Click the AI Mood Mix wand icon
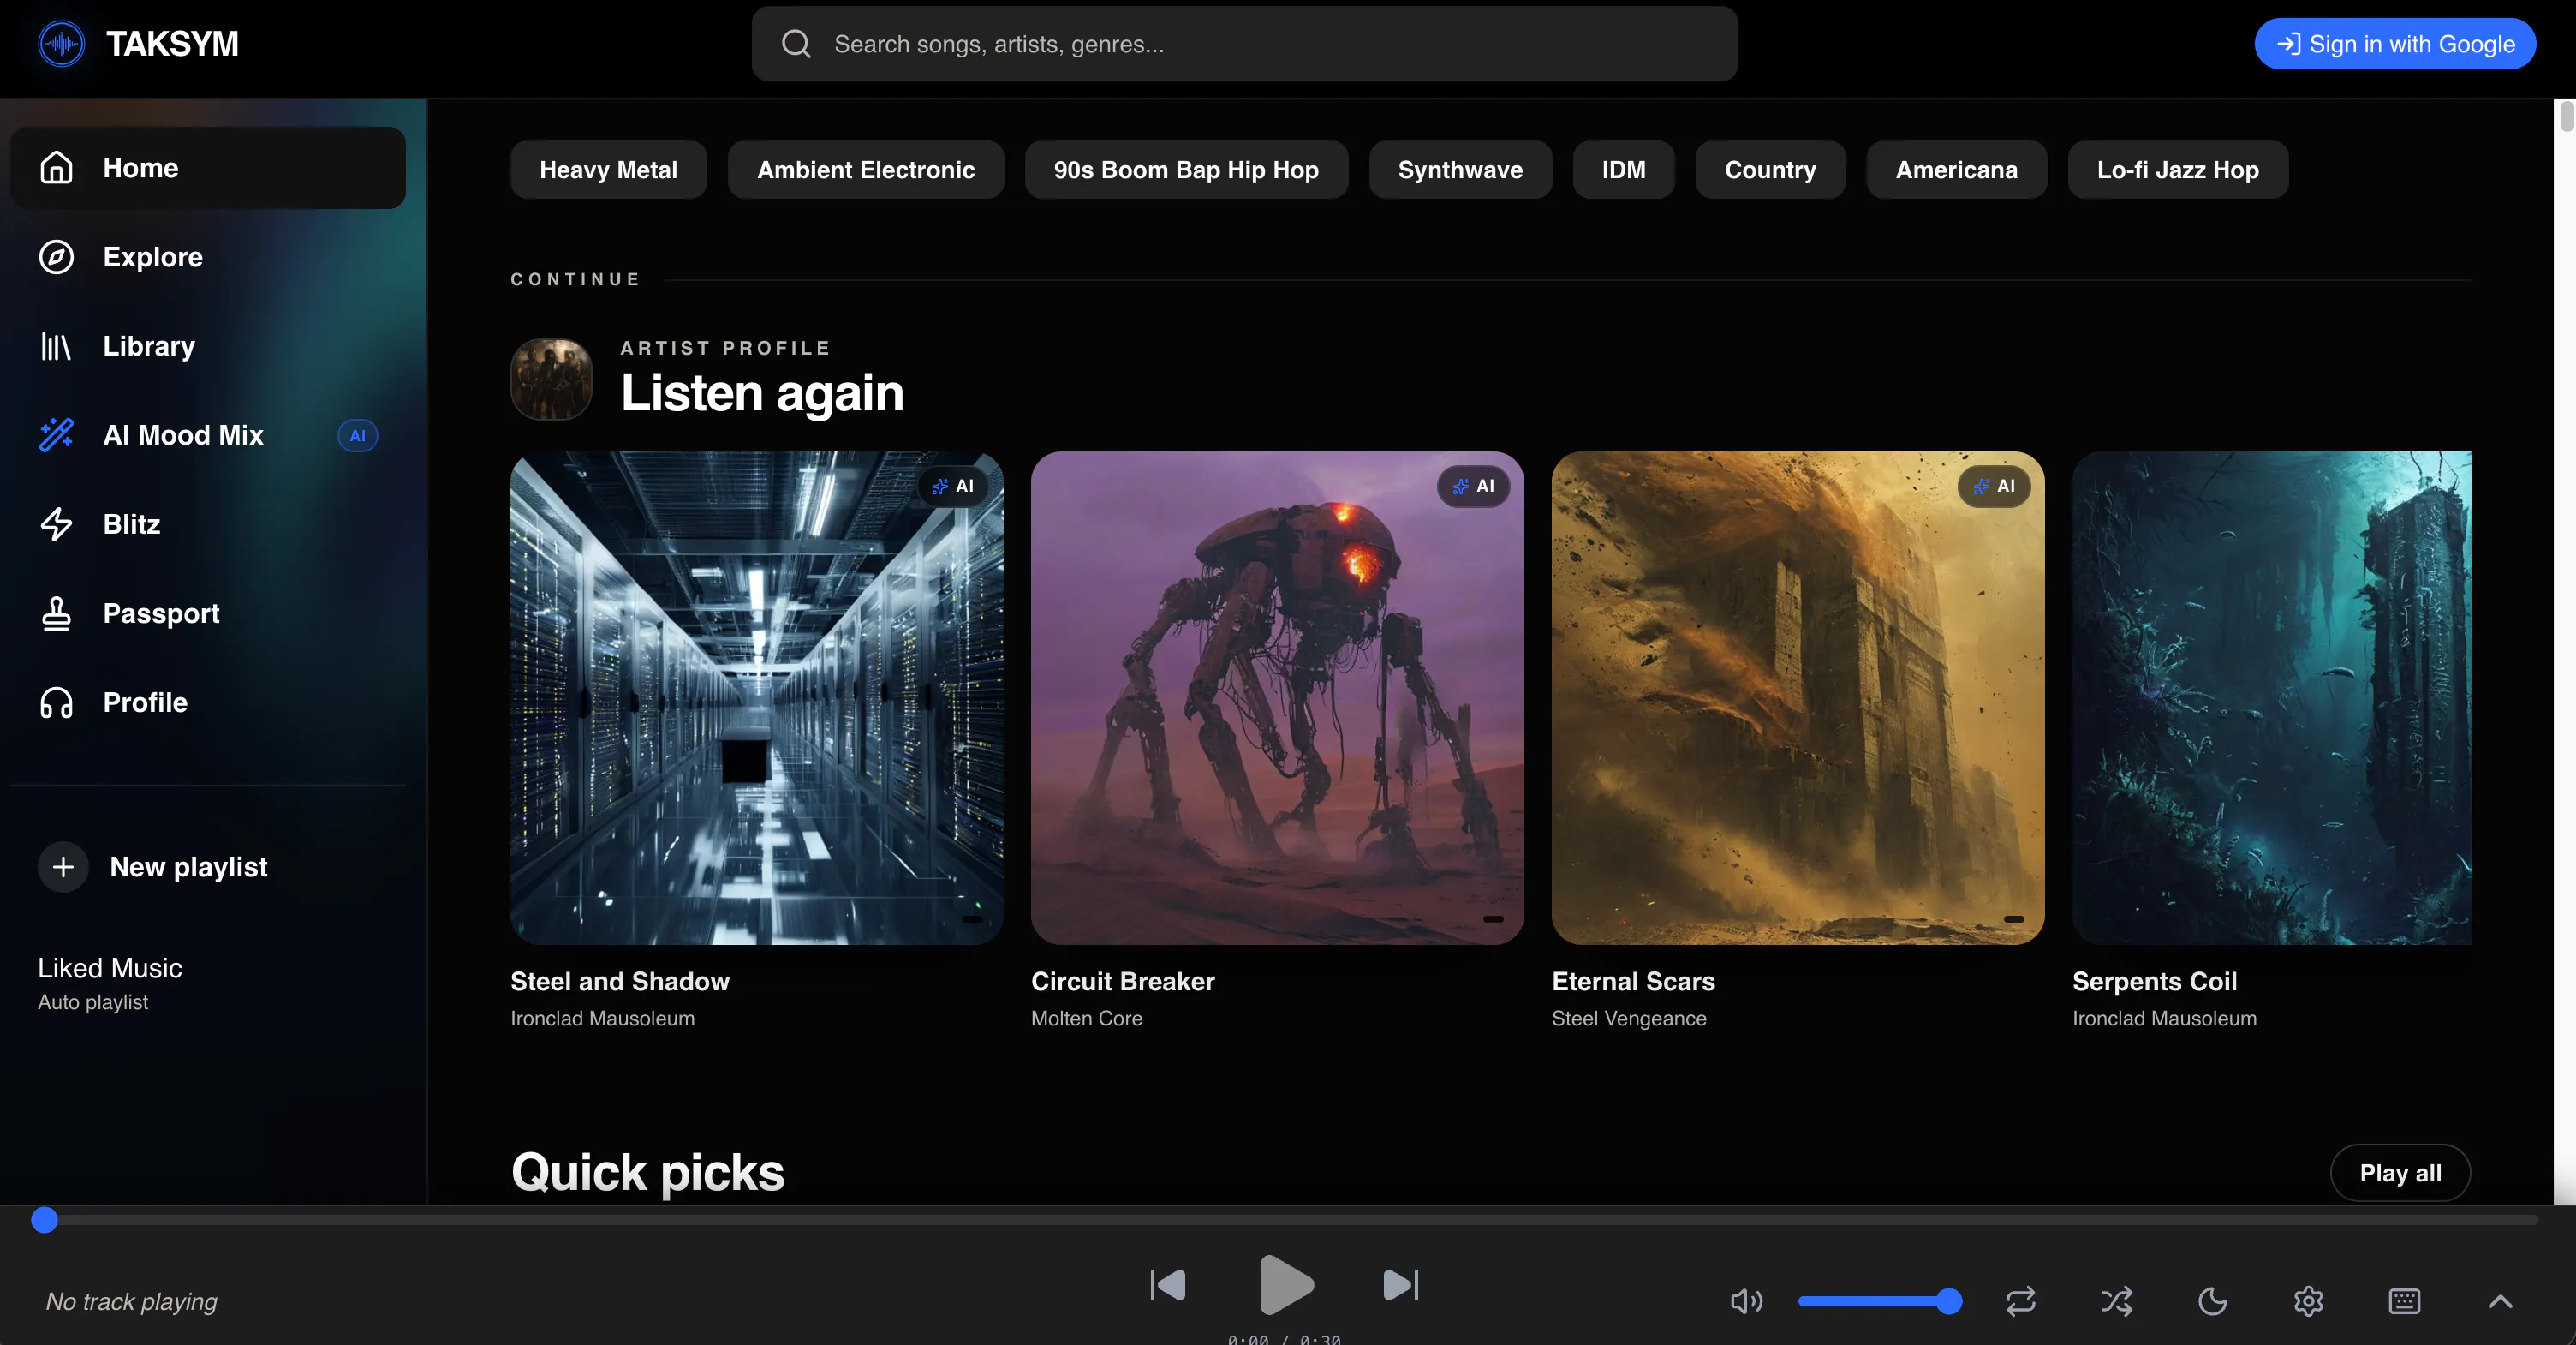The height and width of the screenshot is (1345, 2576). 56,435
